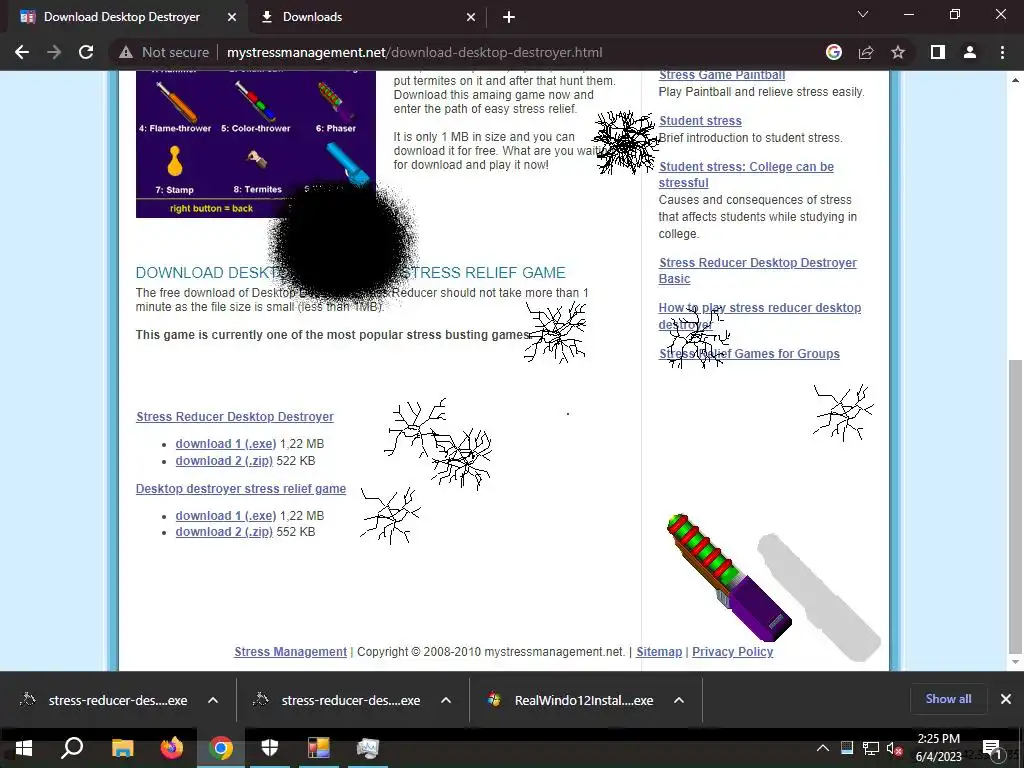Click the Chrome taskbar icon
The width and height of the screenshot is (1024, 768).
[x=221, y=748]
